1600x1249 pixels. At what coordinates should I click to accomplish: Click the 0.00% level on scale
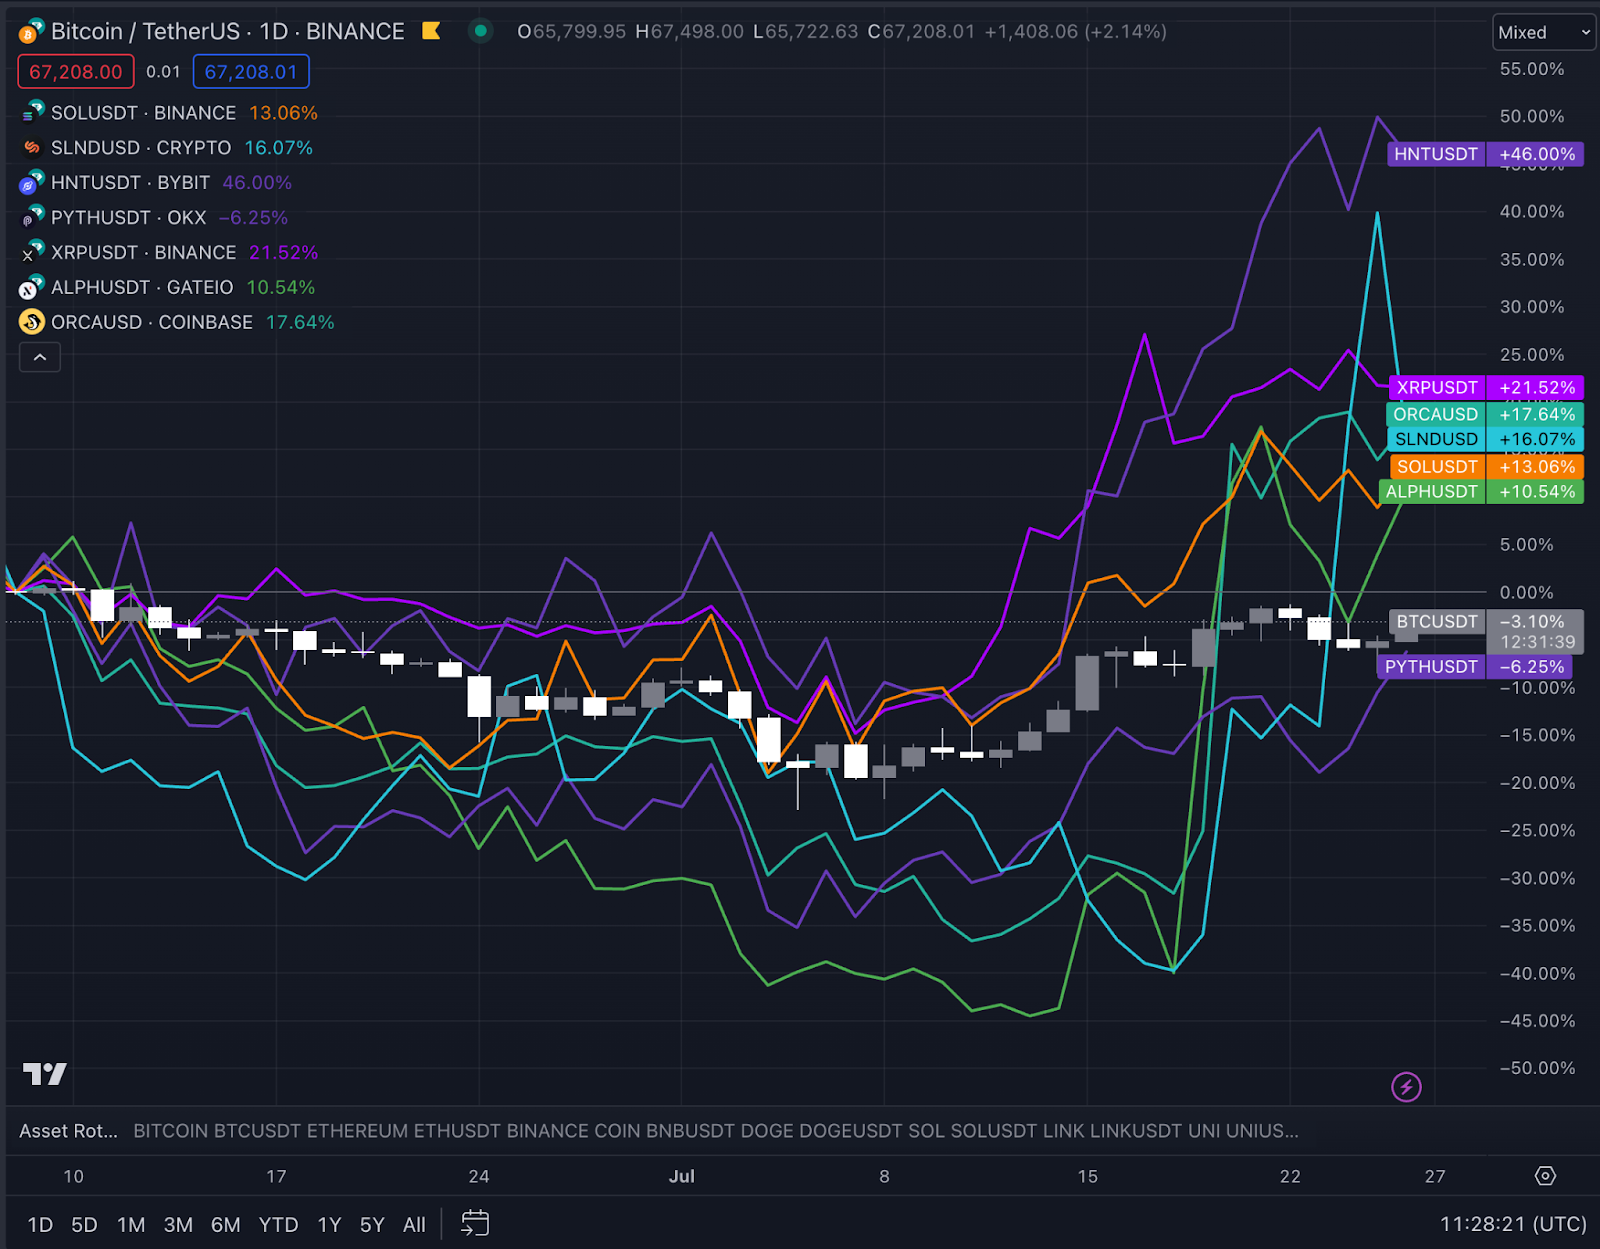pyautogui.click(x=1527, y=593)
